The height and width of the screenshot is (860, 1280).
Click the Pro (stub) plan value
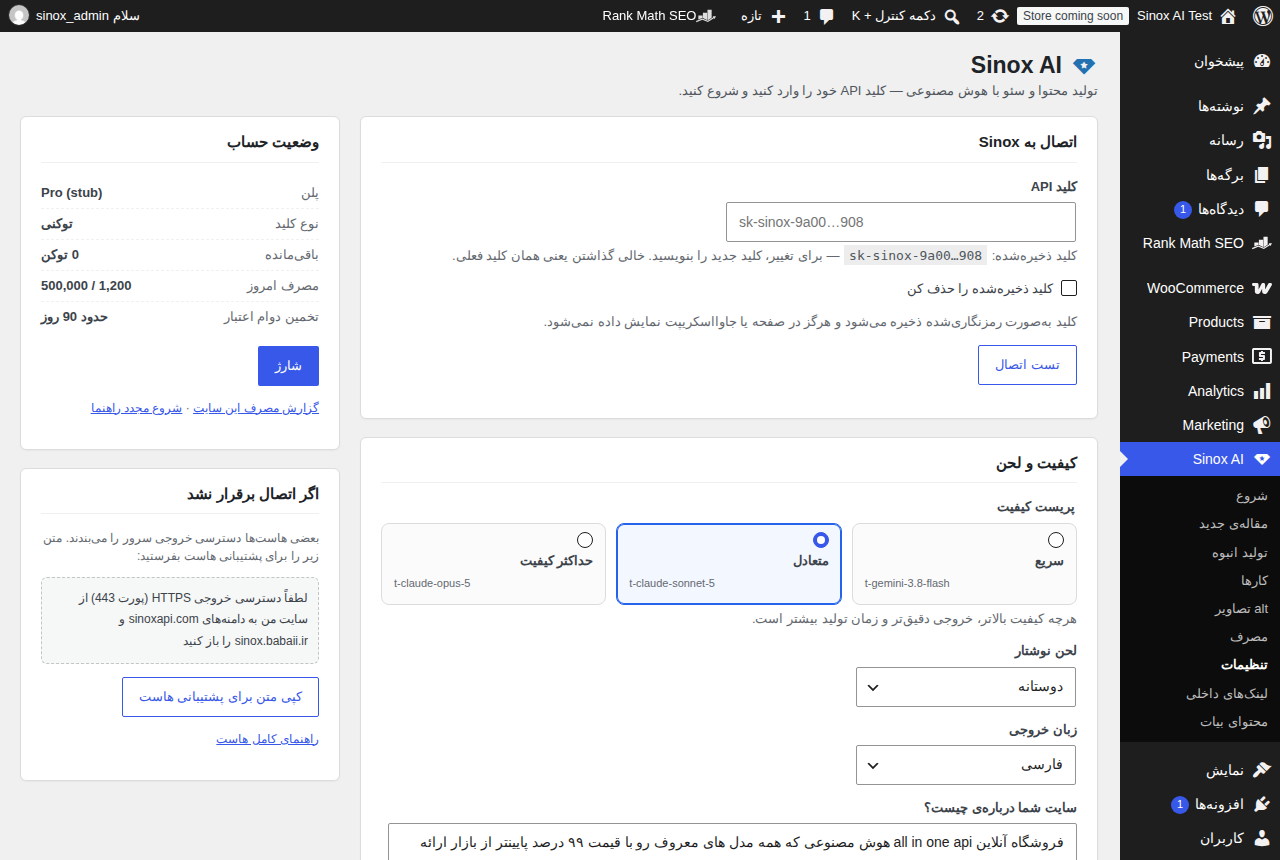tap(72, 193)
